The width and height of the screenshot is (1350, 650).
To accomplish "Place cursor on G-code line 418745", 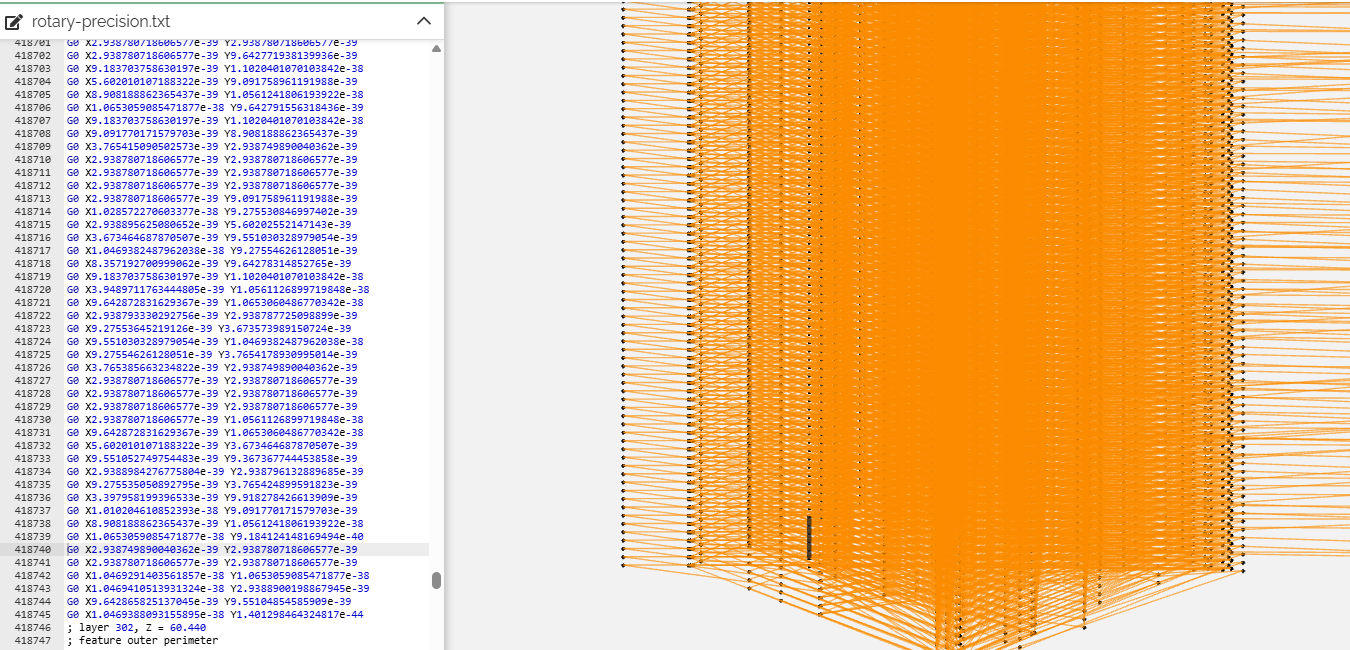I will [x=214, y=614].
